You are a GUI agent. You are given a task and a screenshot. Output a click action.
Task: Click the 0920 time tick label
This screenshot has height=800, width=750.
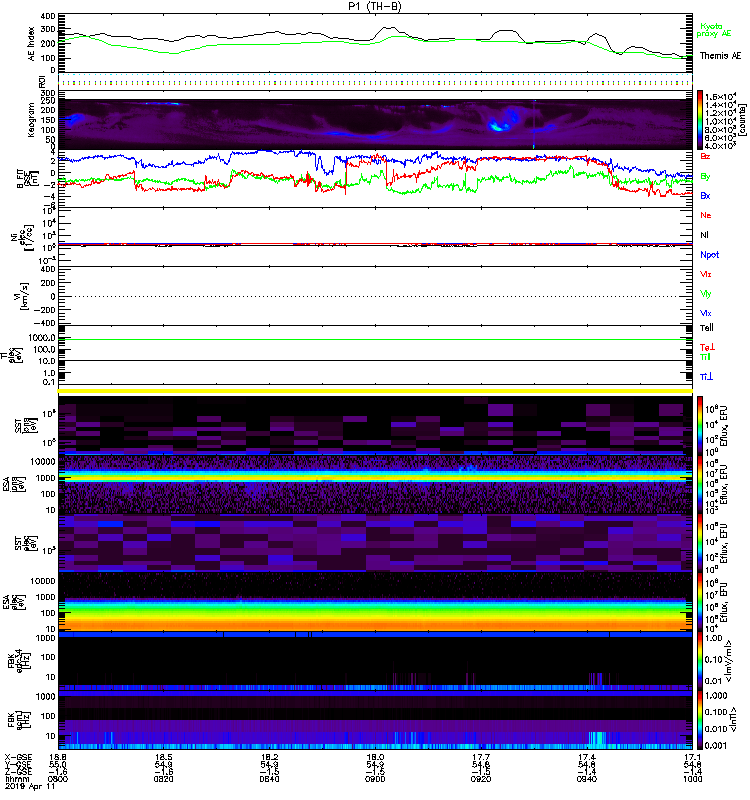(481, 779)
